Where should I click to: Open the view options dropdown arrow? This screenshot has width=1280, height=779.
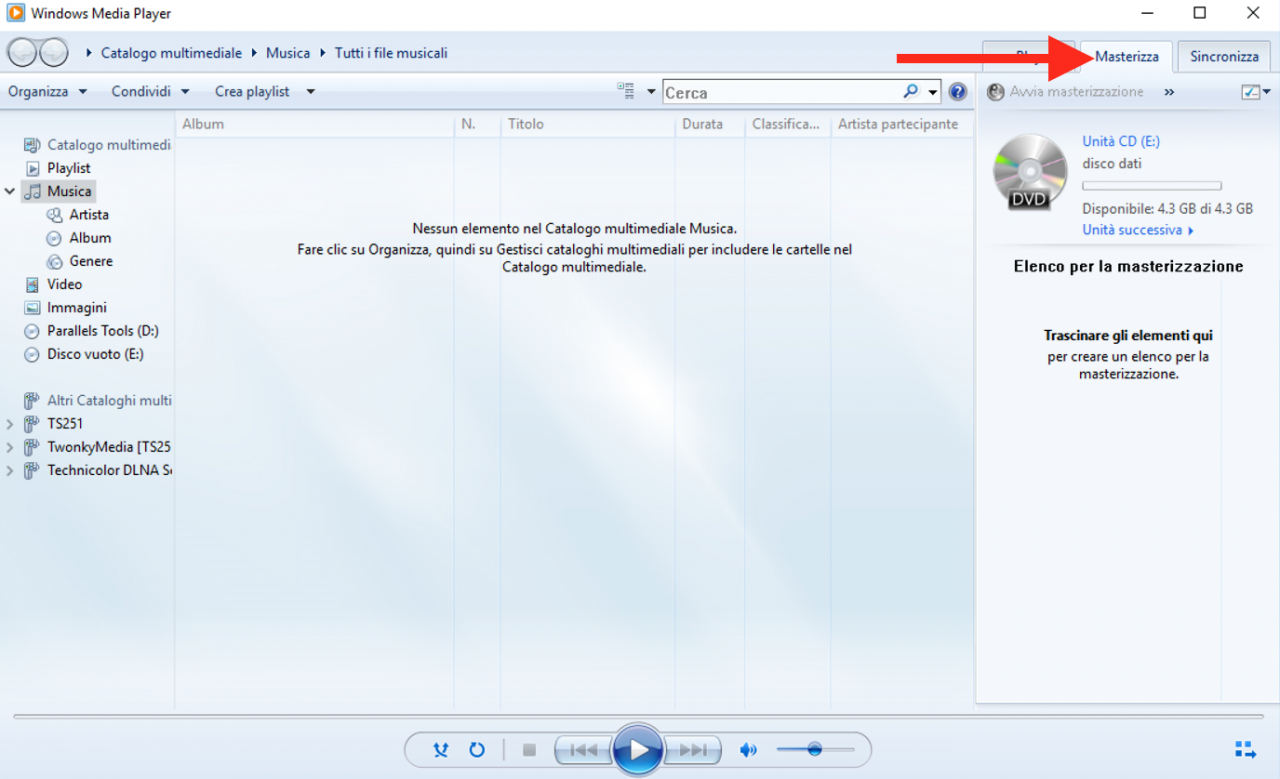tap(652, 92)
